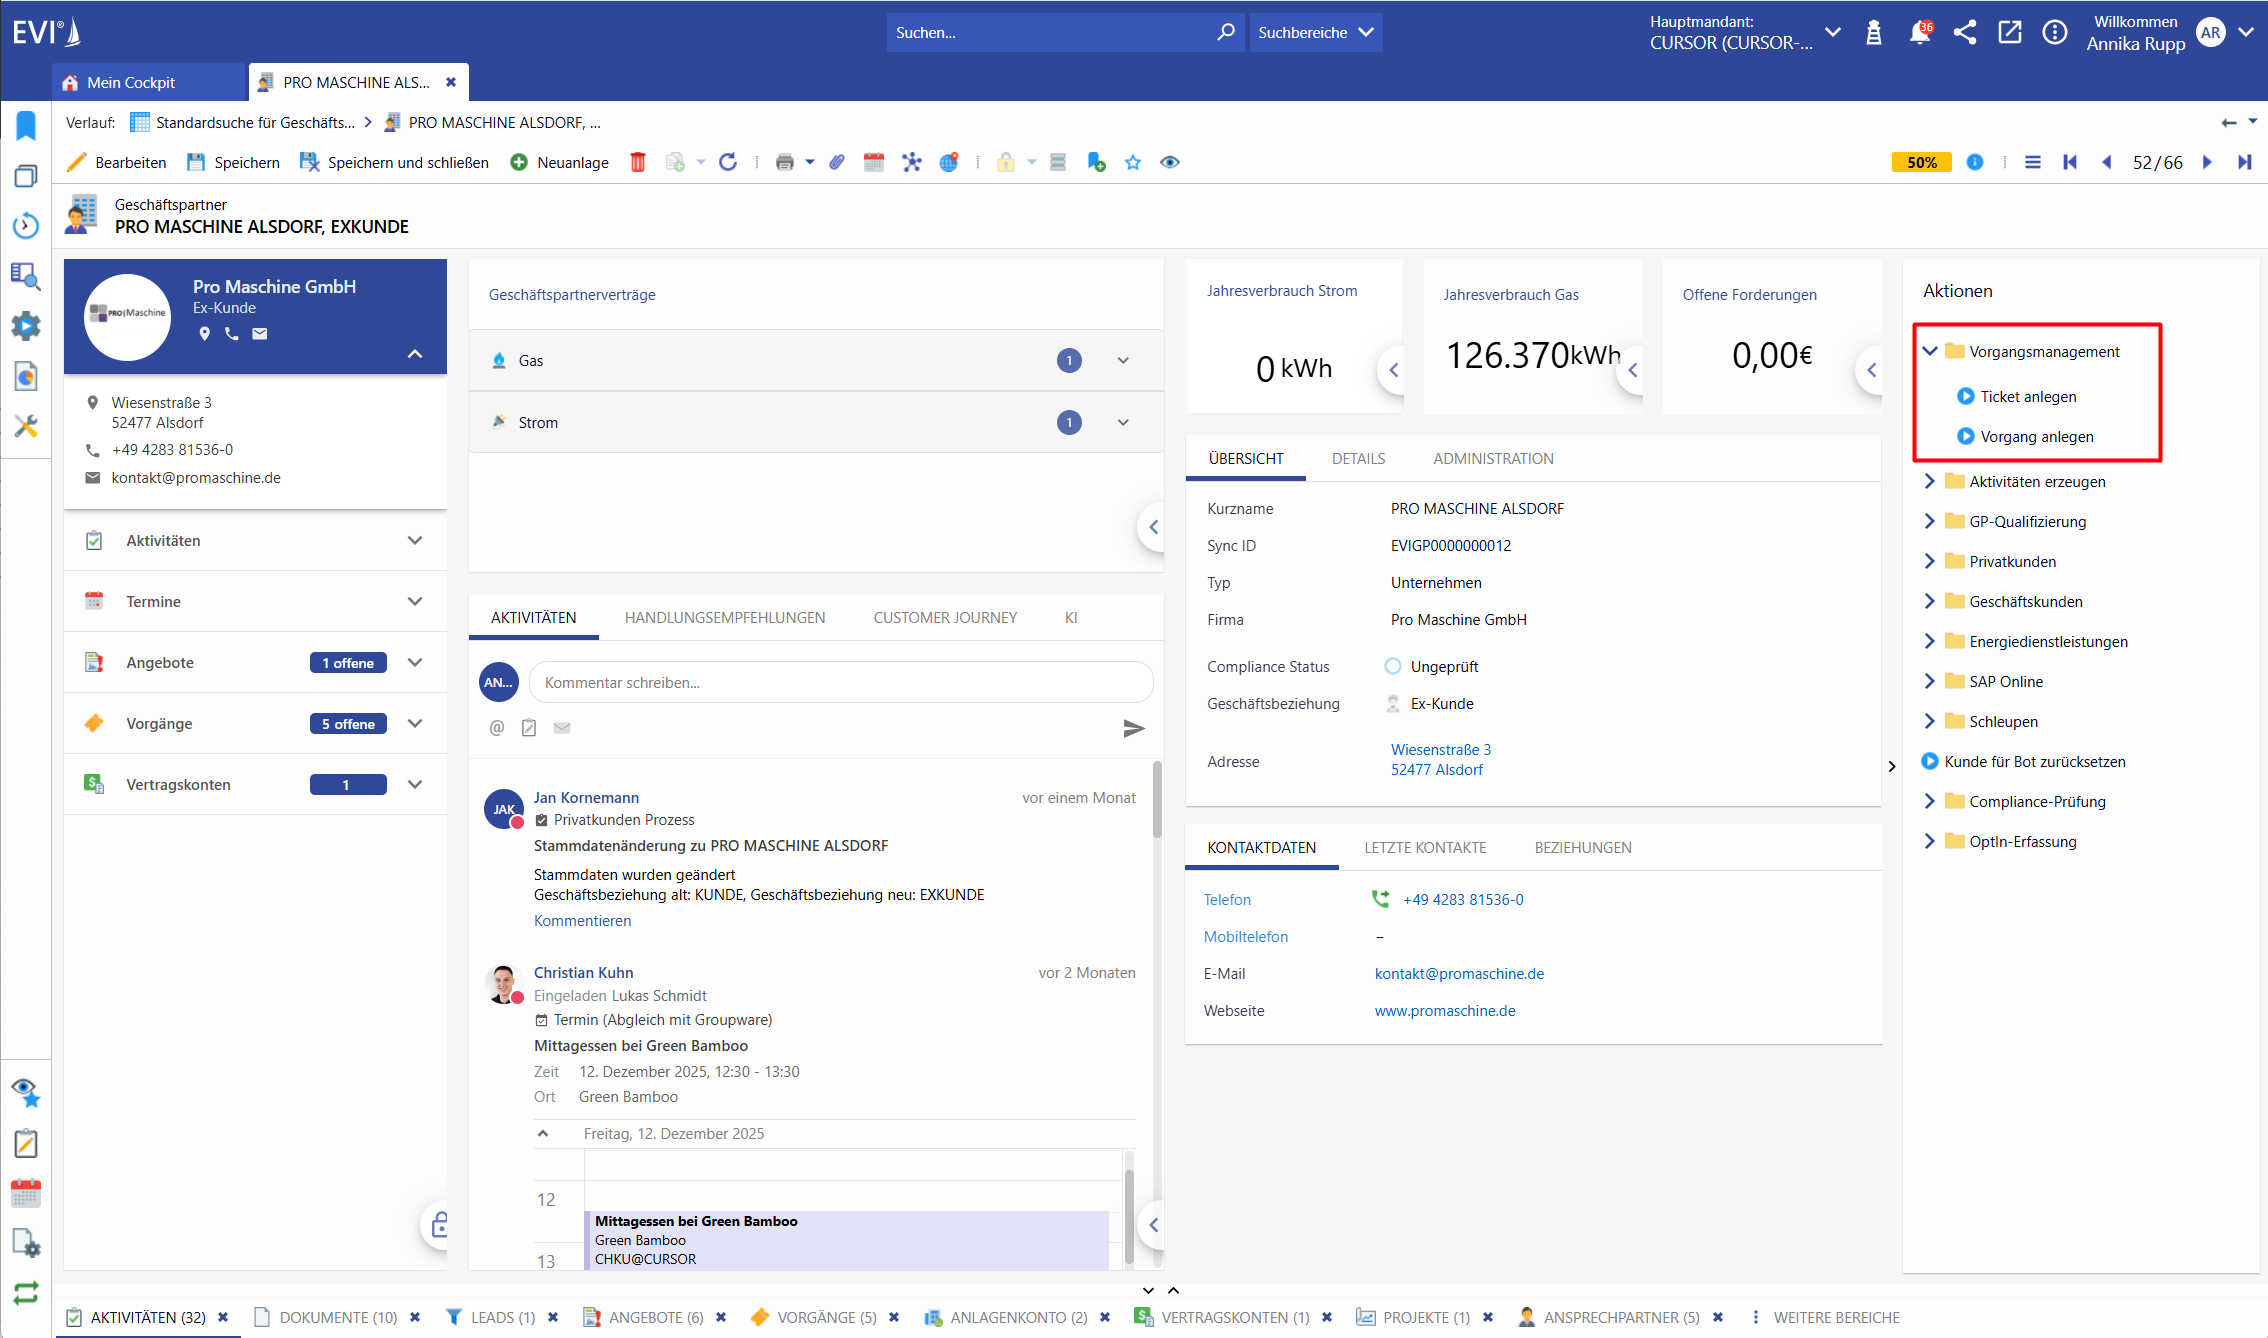The height and width of the screenshot is (1338, 2268).
Task: Open the Suchbereiche dropdown
Action: (1315, 33)
